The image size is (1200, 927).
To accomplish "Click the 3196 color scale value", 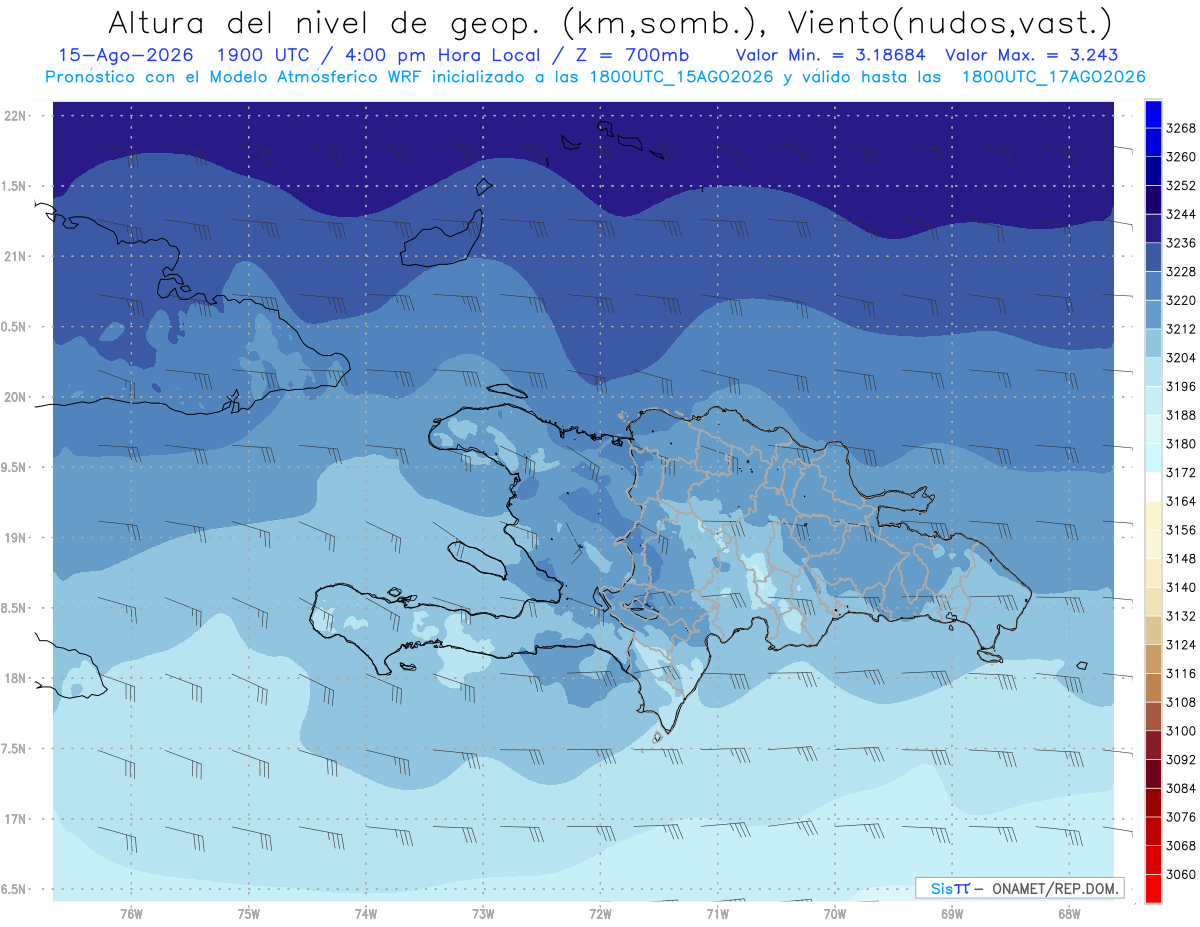I will point(1181,386).
